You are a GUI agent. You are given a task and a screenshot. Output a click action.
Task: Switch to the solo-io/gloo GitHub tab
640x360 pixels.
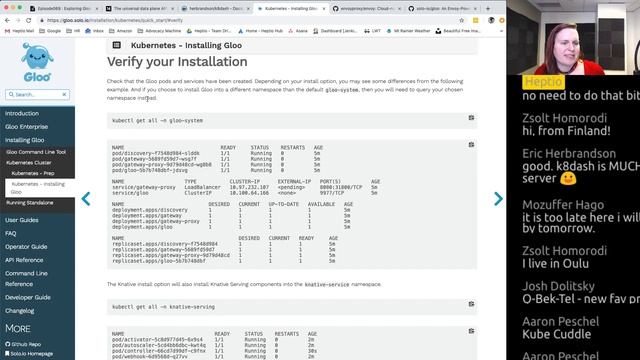(442, 8)
